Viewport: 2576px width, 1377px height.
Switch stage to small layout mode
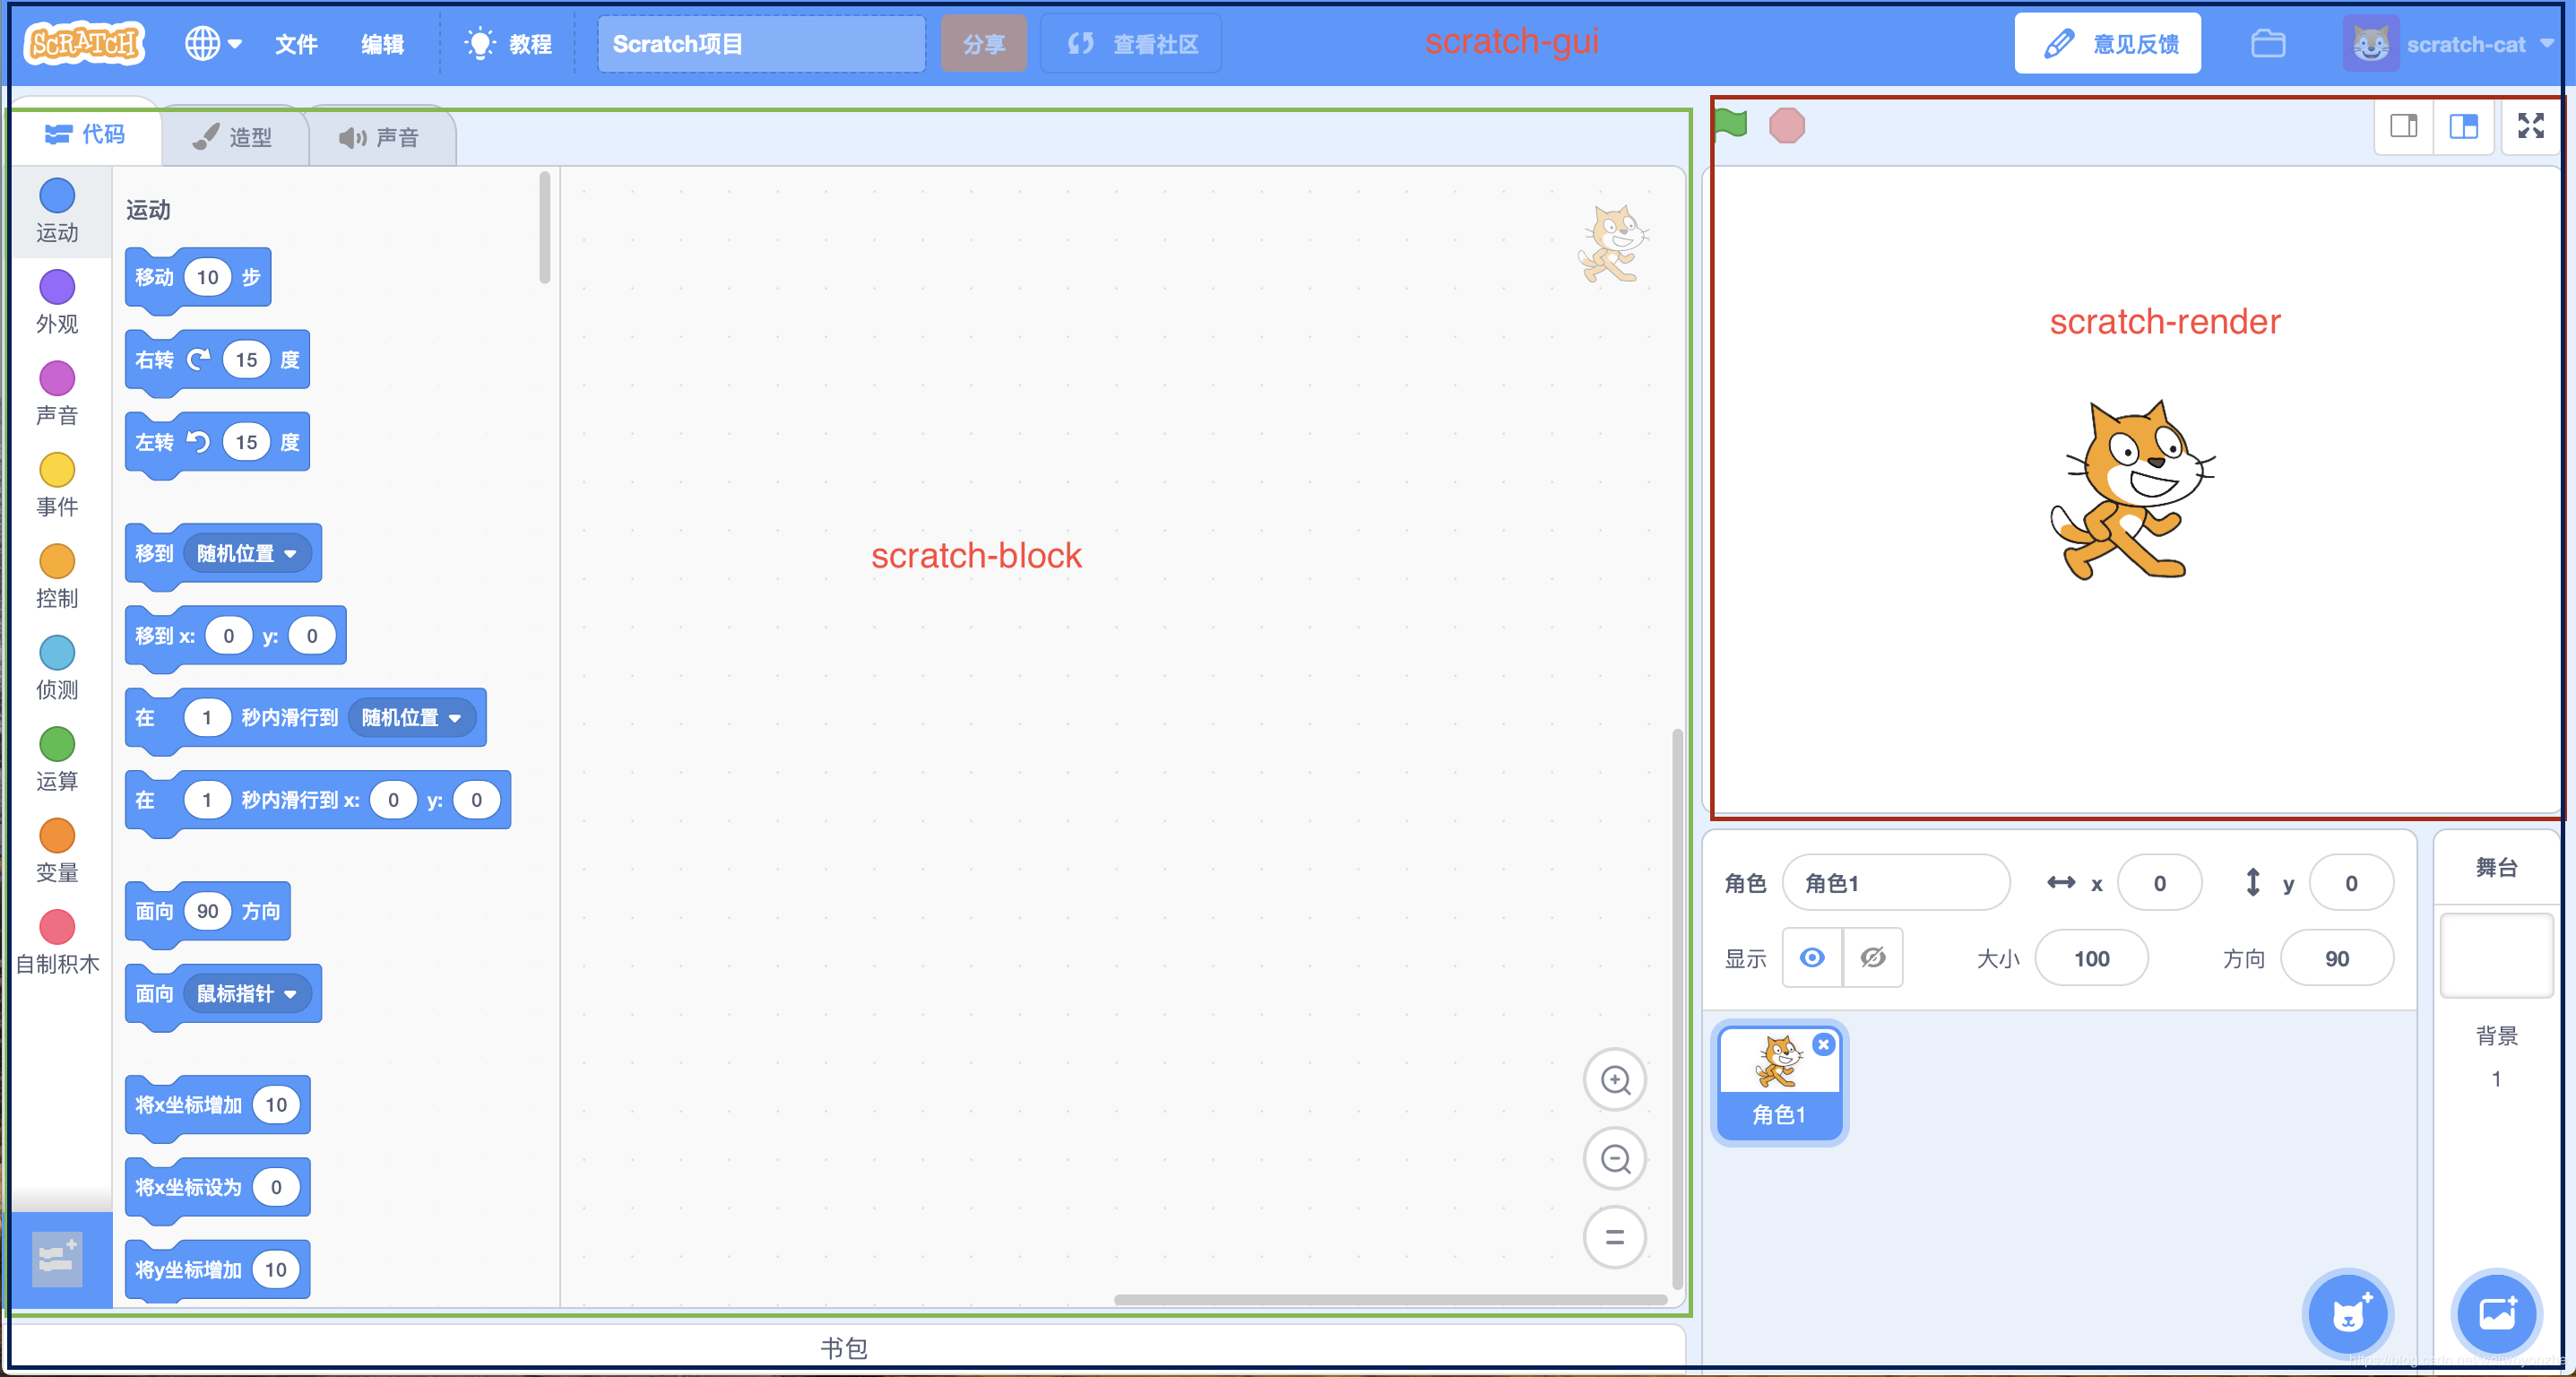coord(2405,126)
